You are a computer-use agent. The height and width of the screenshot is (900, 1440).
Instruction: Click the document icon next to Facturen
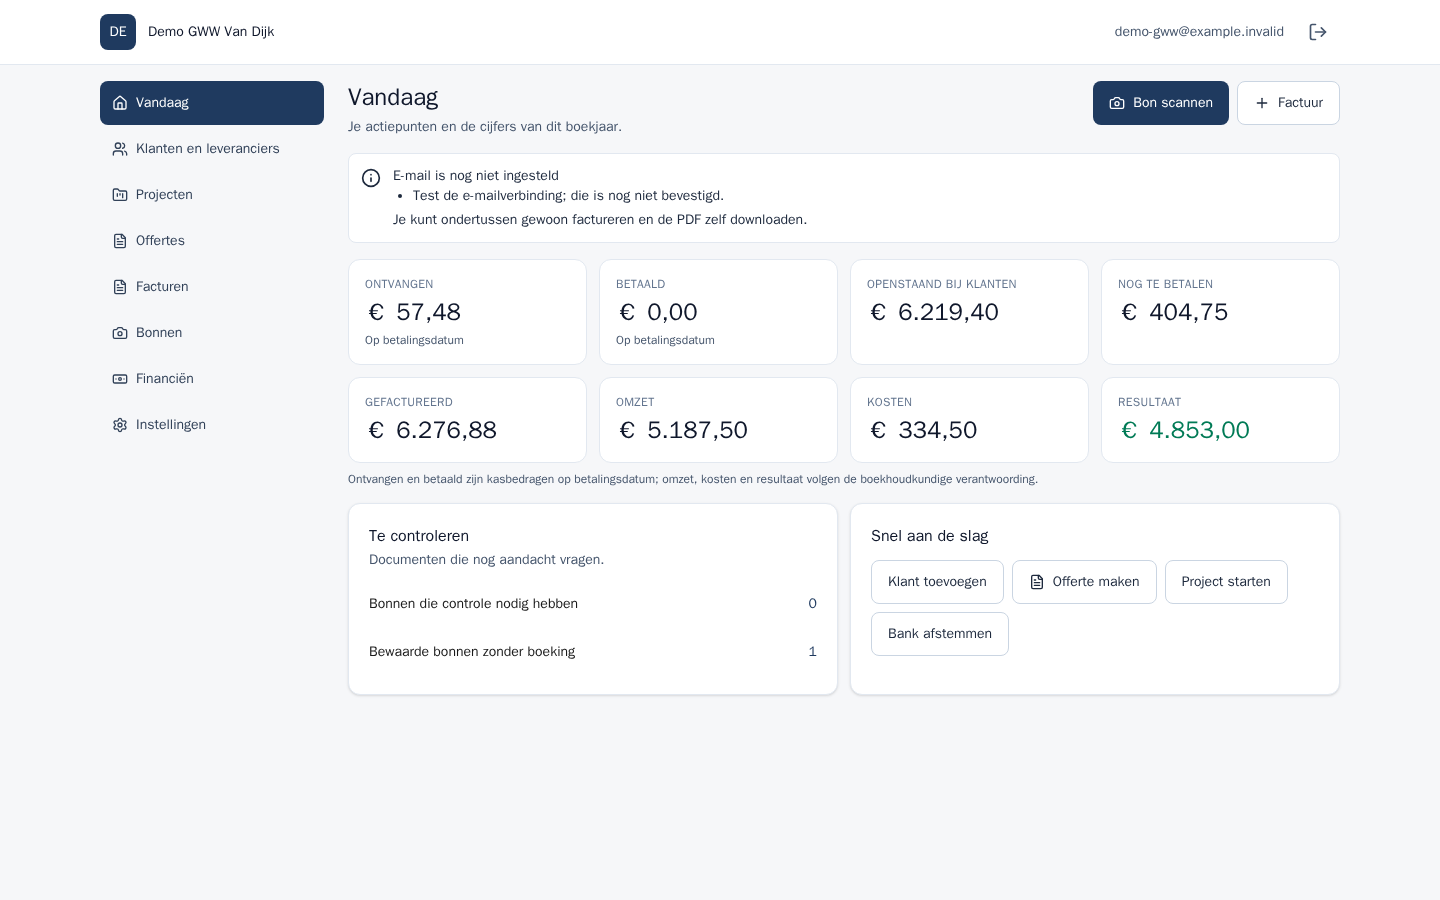click(x=120, y=287)
